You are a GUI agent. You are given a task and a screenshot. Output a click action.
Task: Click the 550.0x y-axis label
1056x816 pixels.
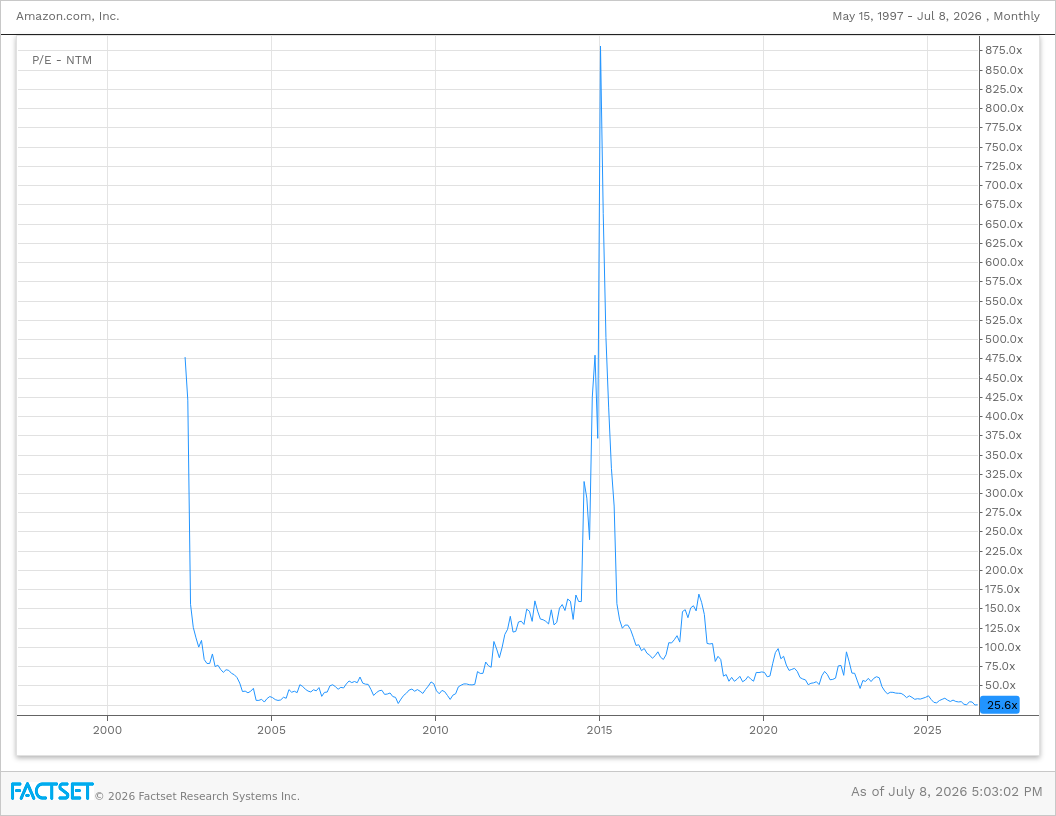(1004, 301)
